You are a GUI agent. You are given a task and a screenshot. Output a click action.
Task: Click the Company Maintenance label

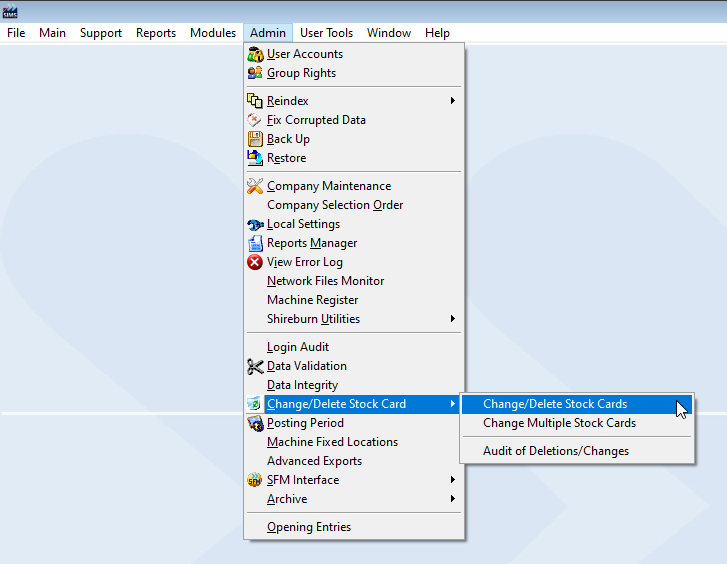click(329, 186)
